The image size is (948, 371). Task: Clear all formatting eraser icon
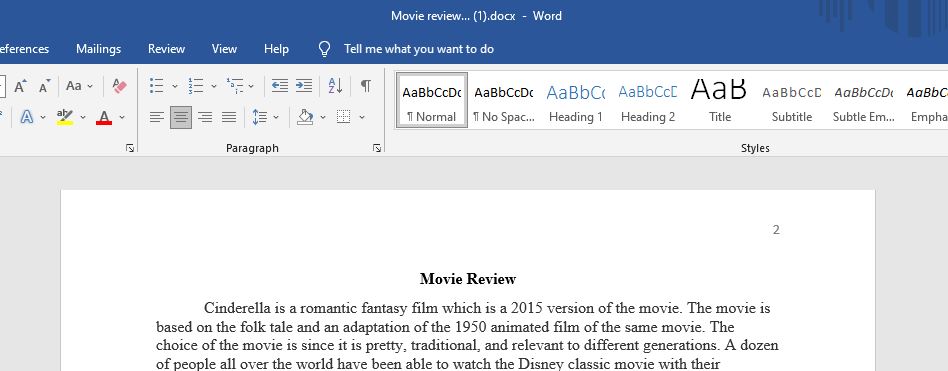(x=120, y=86)
